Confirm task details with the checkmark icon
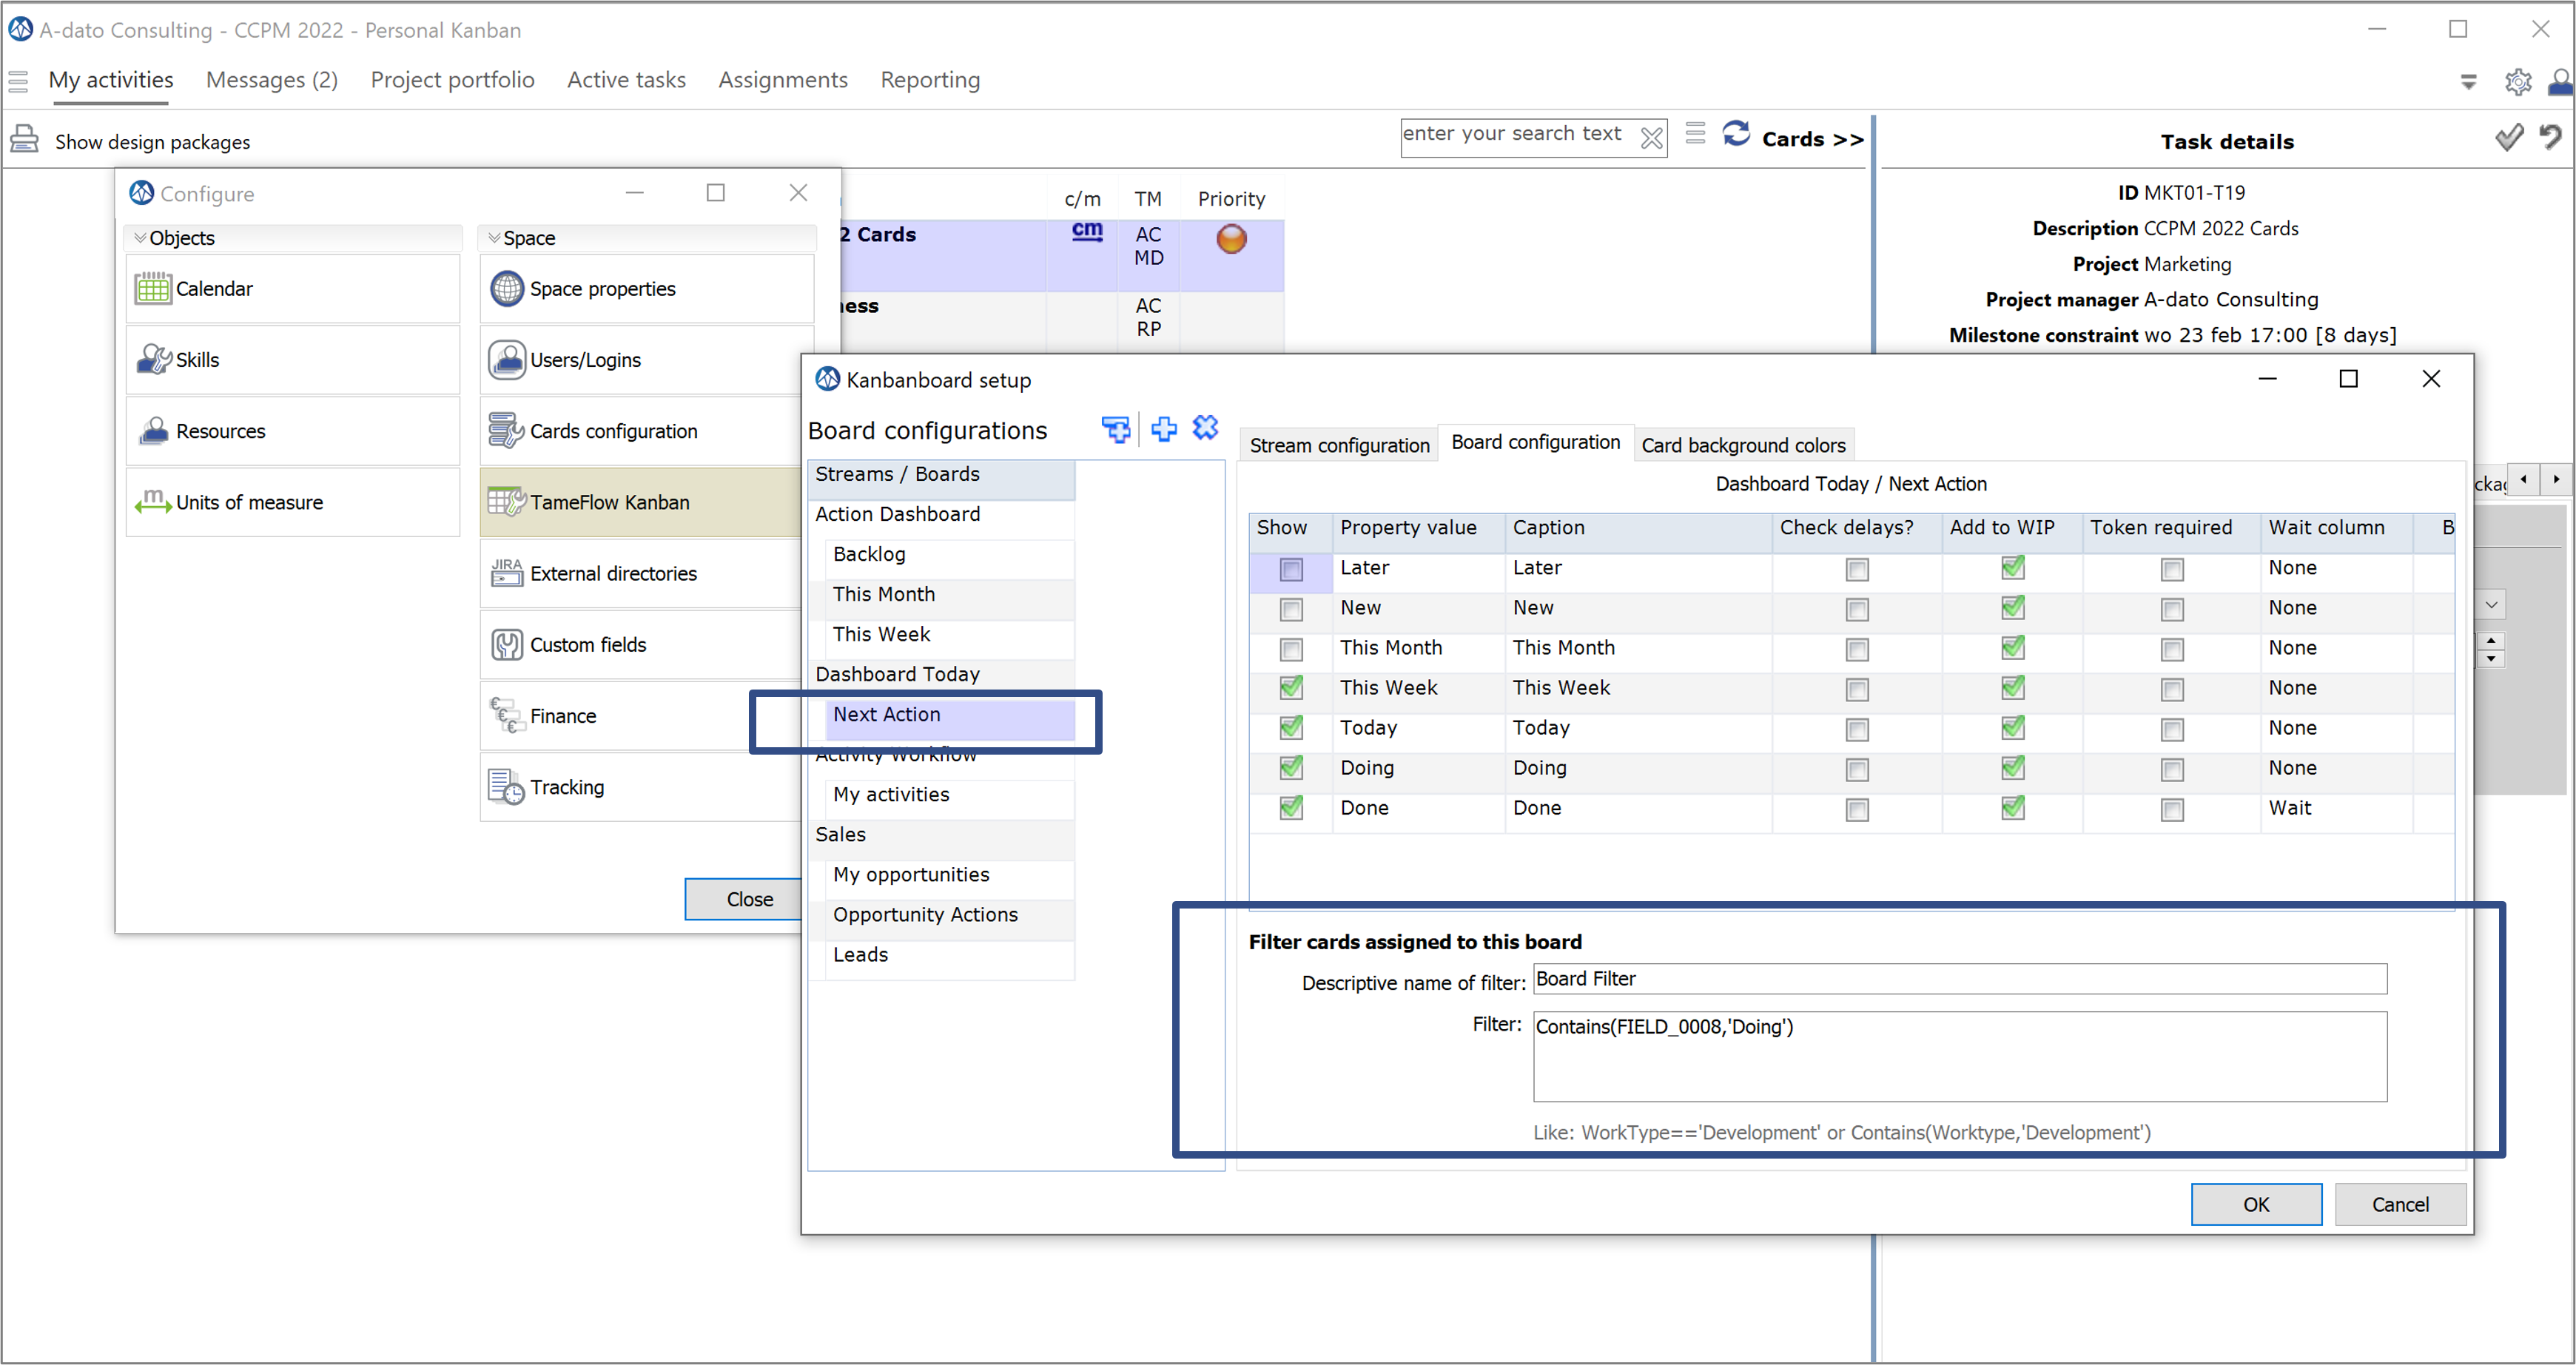The width and height of the screenshot is (2576, 1365). 2509,138
